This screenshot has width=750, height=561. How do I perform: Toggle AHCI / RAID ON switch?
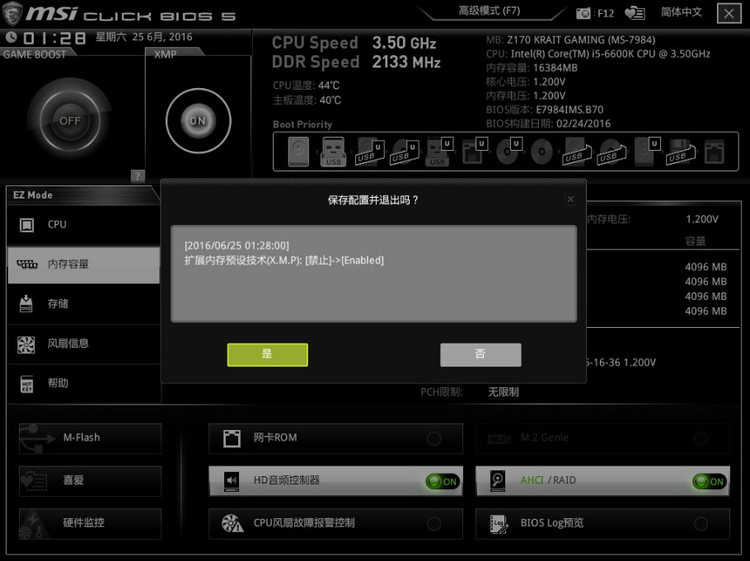click(x=709, y=481)
